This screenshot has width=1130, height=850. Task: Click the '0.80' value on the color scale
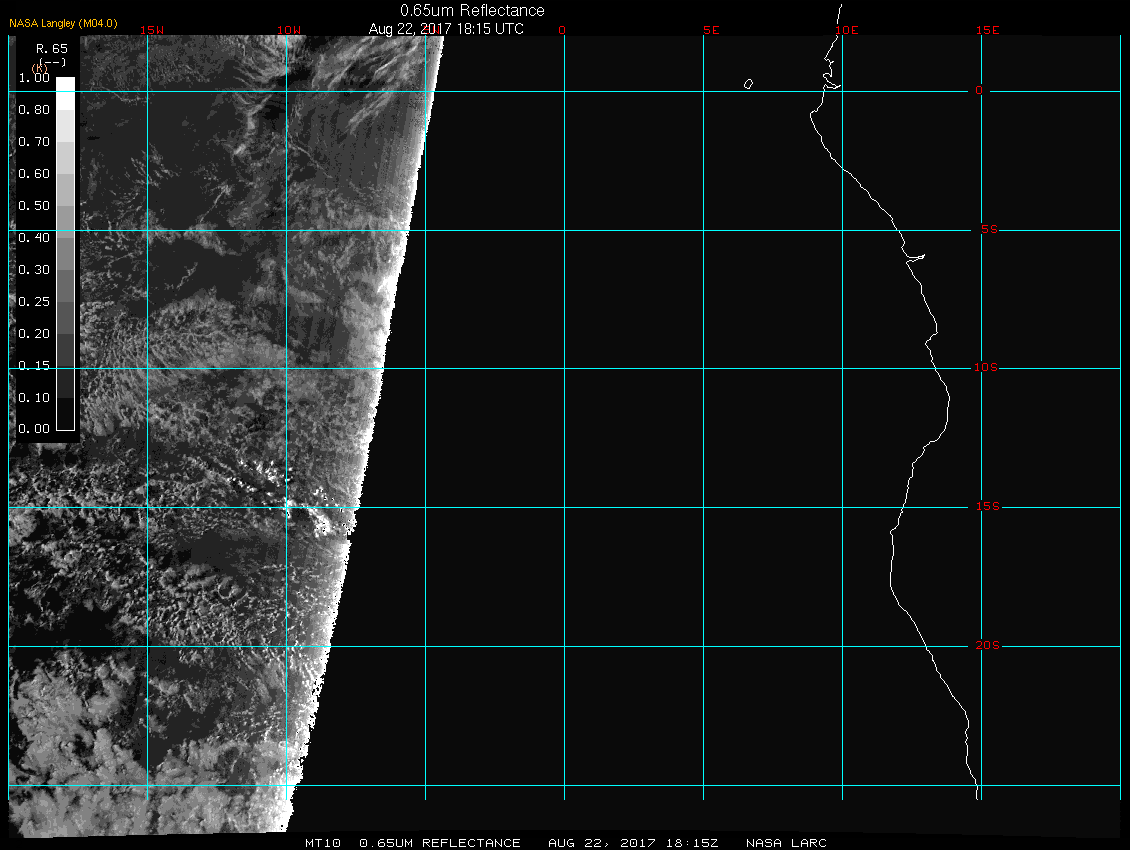coord(34,110)
